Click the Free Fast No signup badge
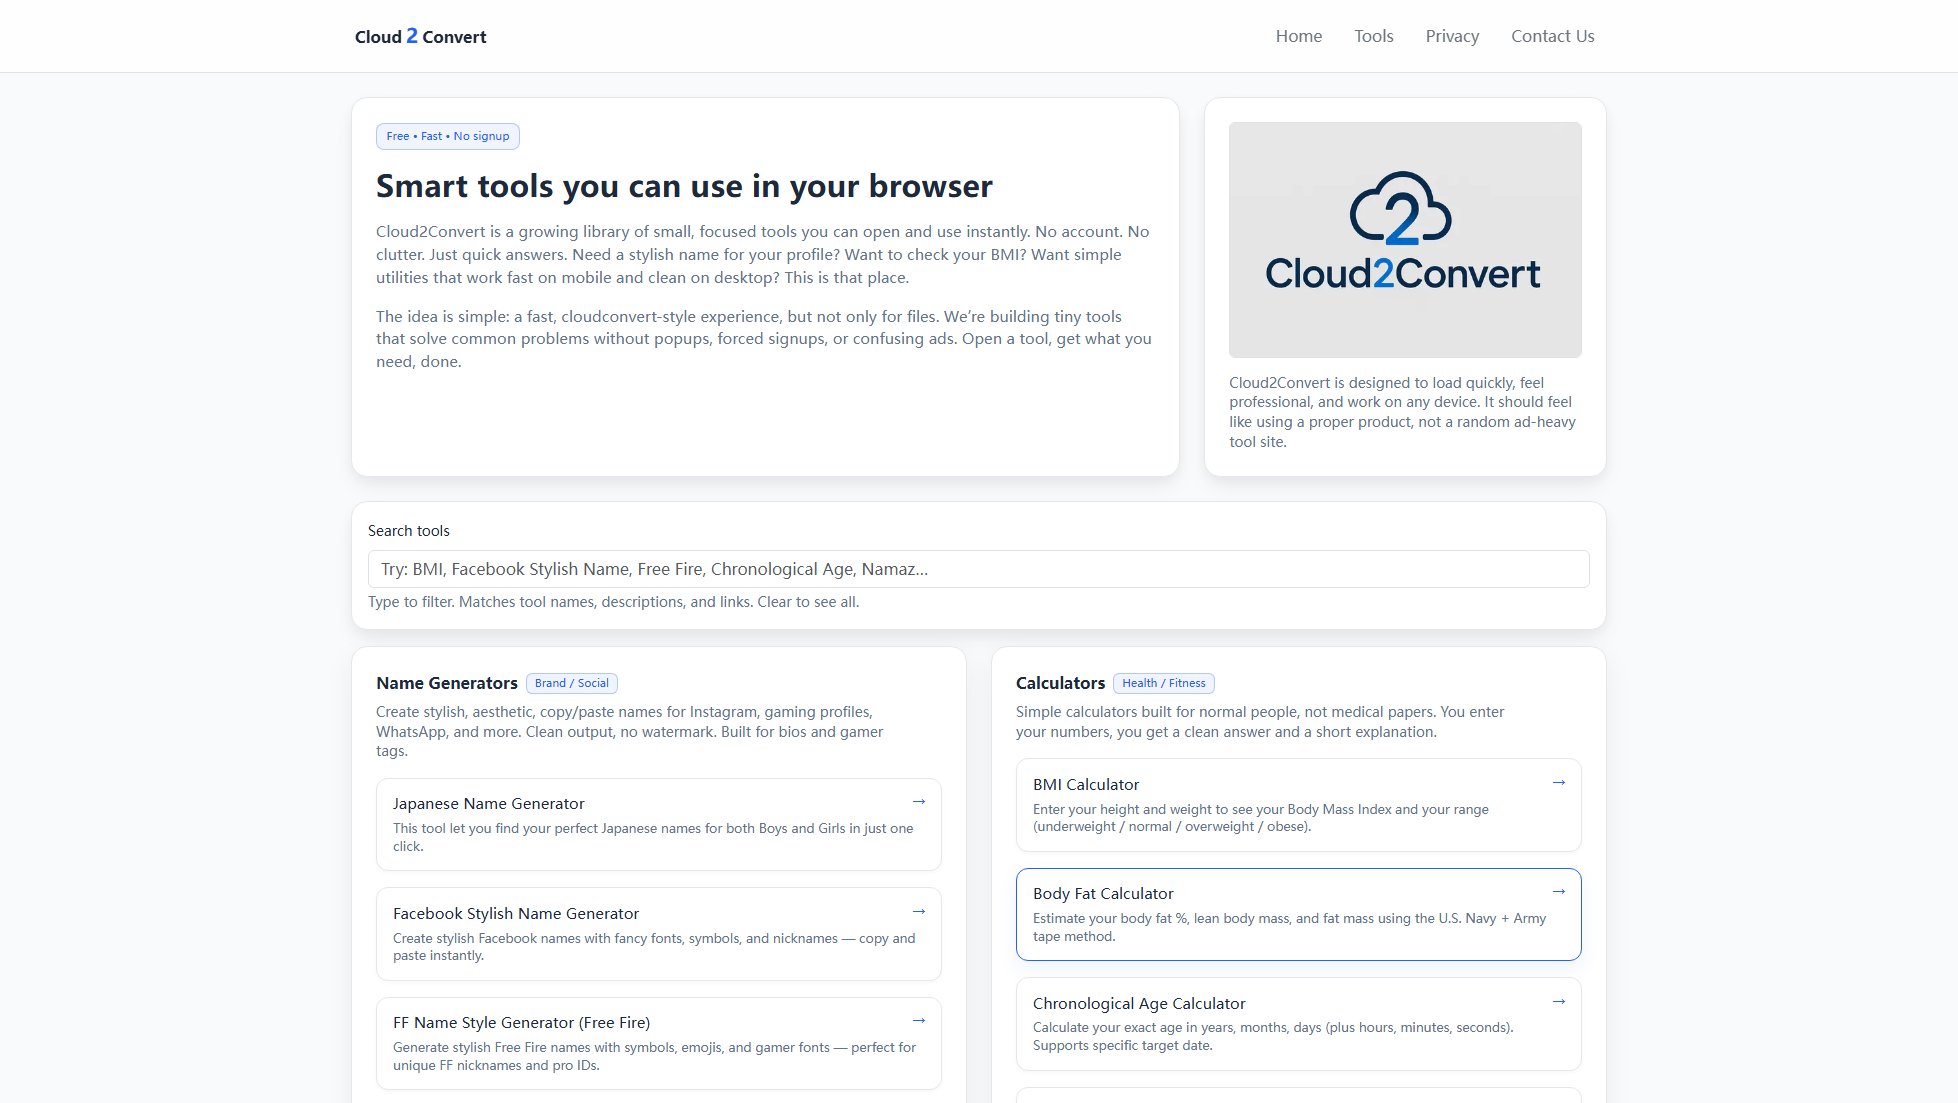 (447, 136)
